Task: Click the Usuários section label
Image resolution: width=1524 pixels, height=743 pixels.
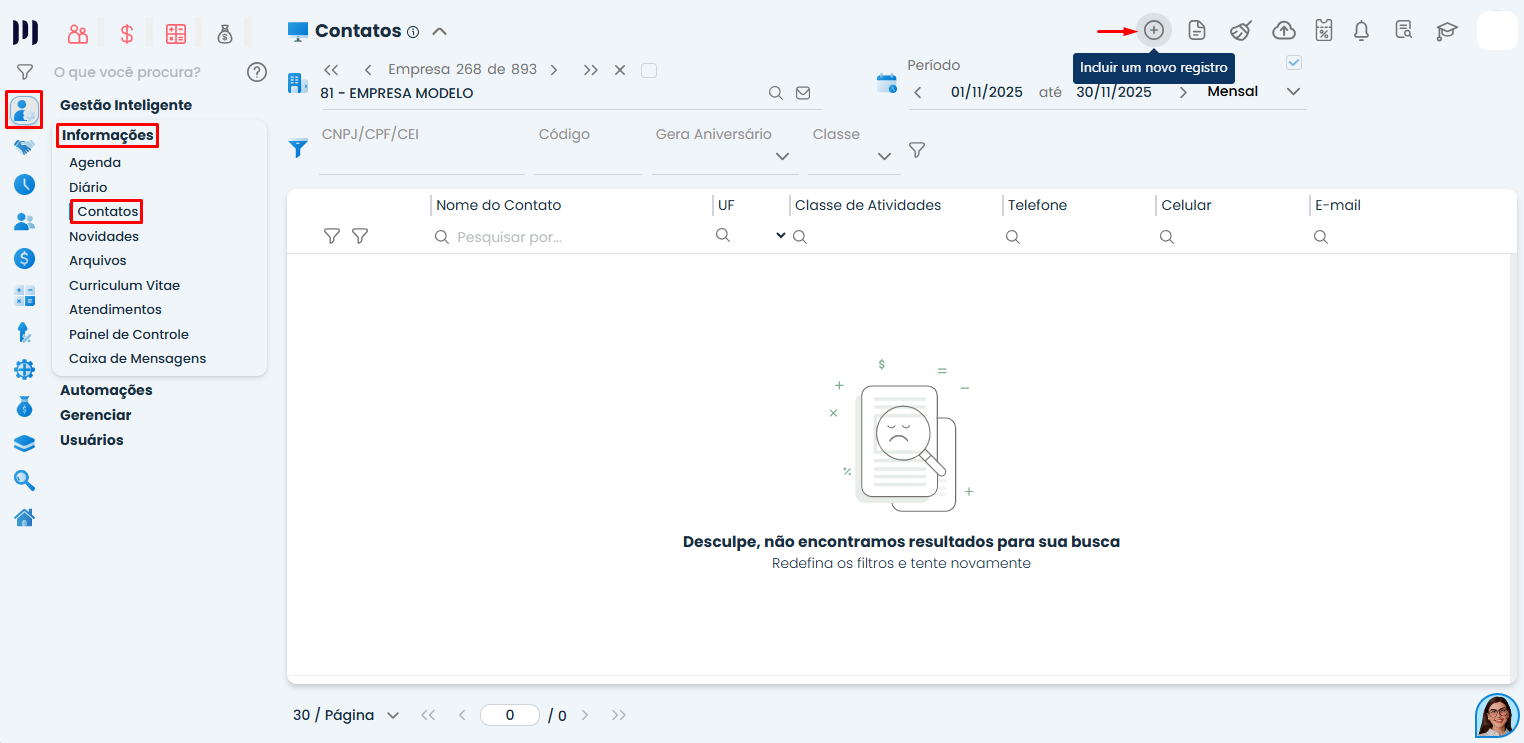Action: [91, 440]
